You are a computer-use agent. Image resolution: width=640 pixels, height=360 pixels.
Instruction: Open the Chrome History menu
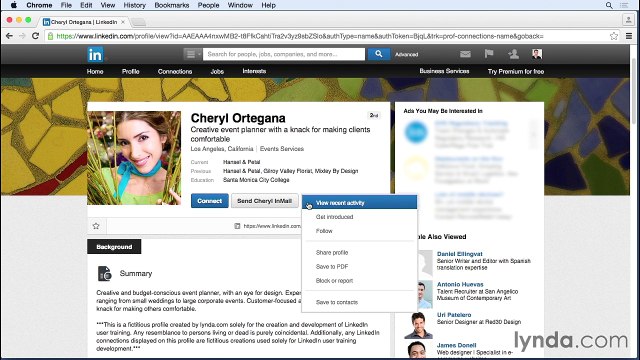pyautogui.click(x=134, y=5)
